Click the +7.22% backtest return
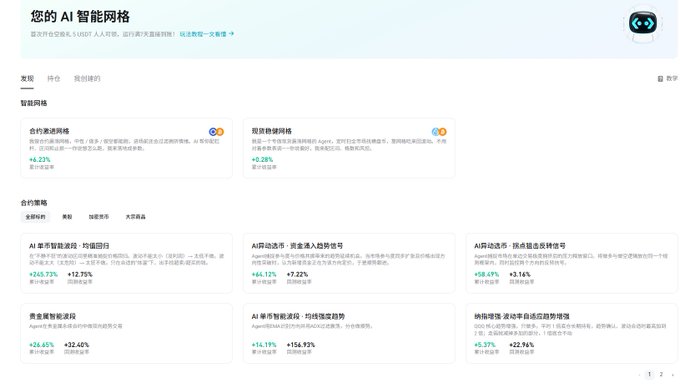The width and height of the screenshot is (680, 388). tap(298, 274)
